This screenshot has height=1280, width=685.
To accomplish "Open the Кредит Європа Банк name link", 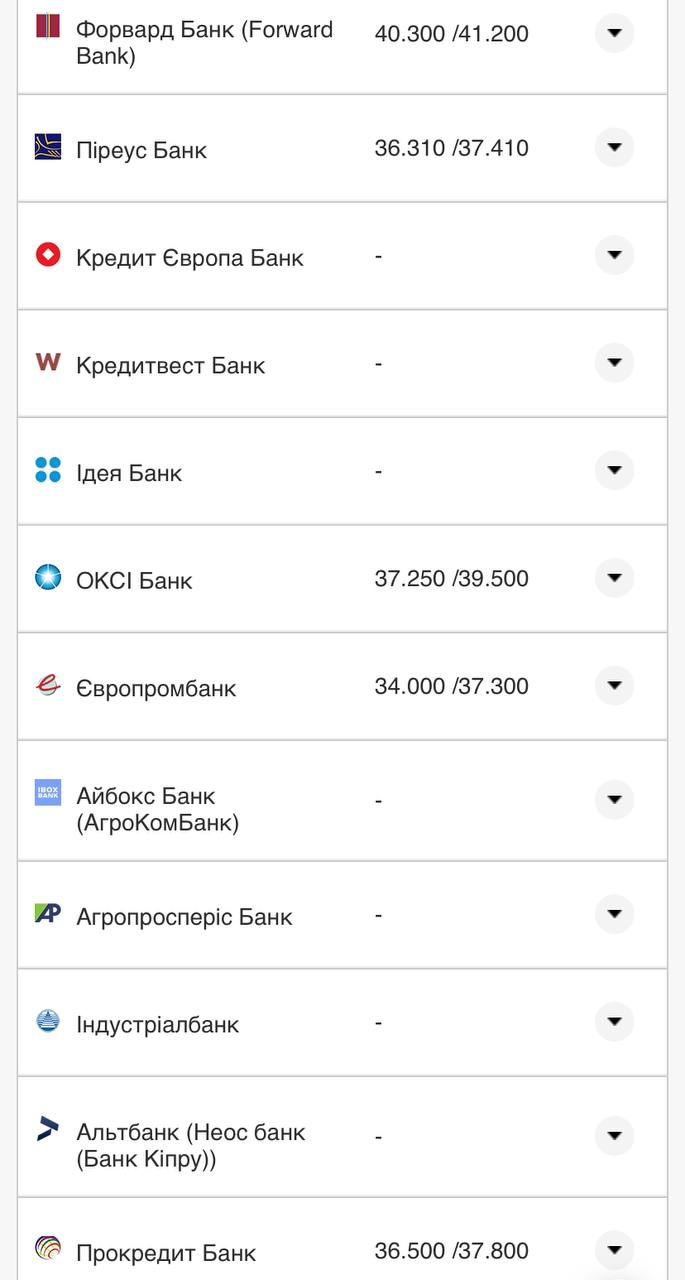I will click(189, 258).
